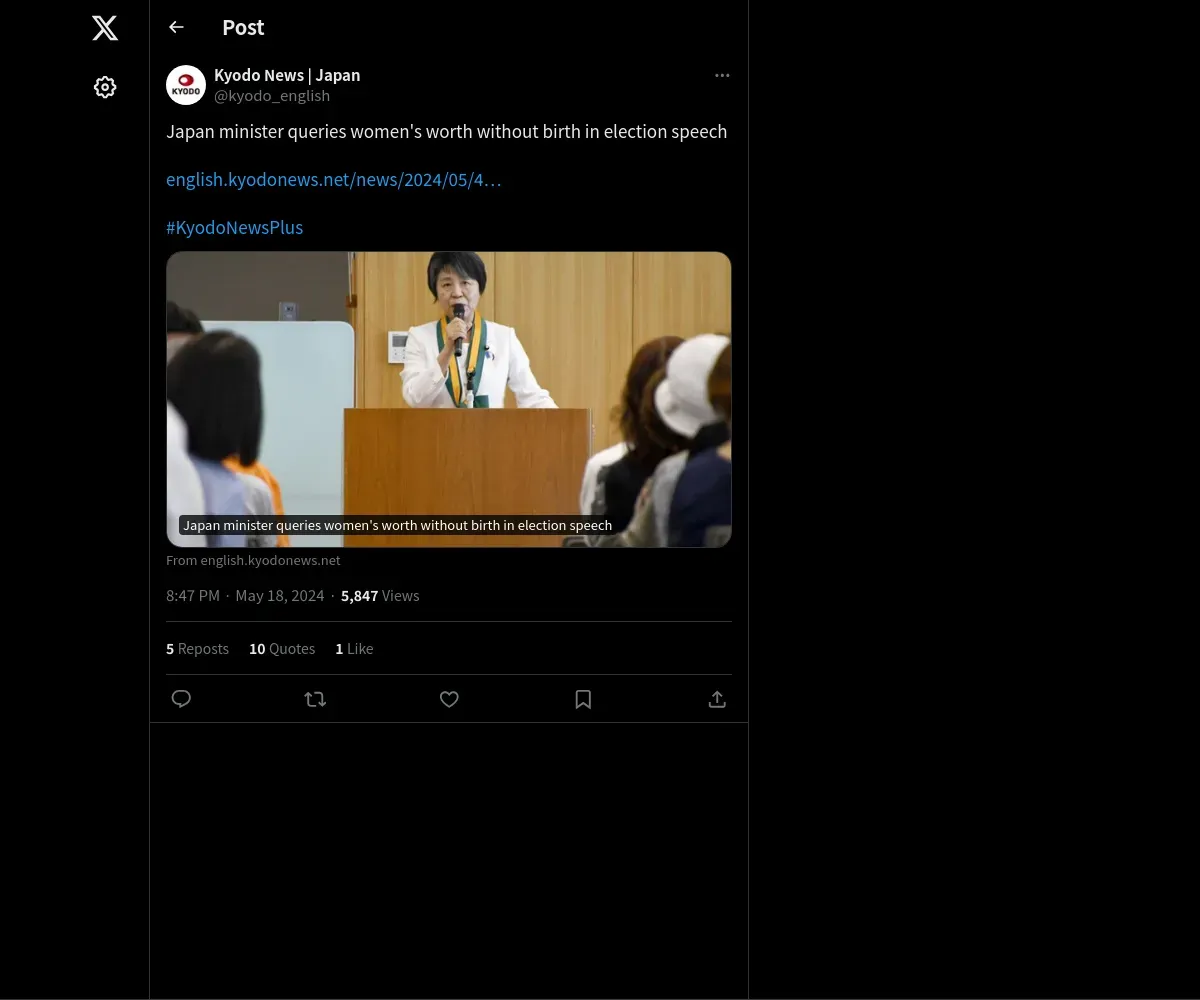Viewport: 1200px width, 1000px height.
Task: Open the article preview image card
Action: pyautogui.click(x=449, y=399)
